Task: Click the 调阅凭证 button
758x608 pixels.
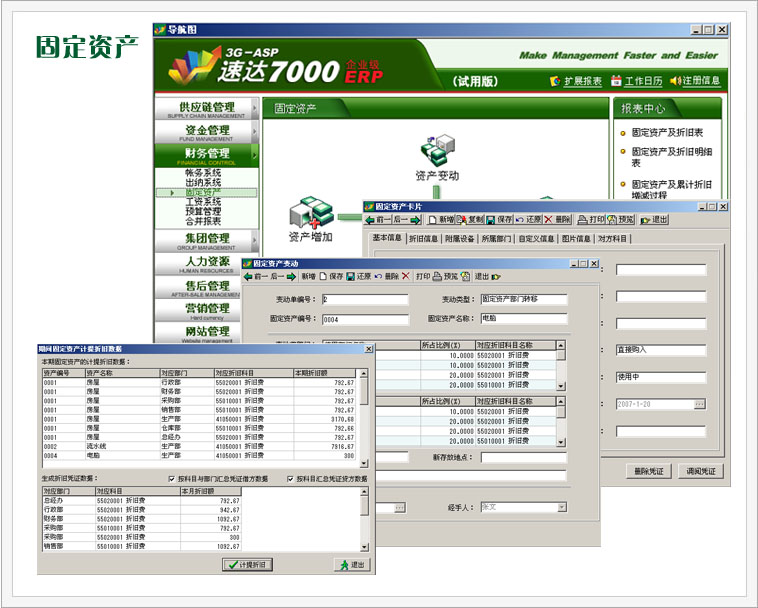Action: 701,471
